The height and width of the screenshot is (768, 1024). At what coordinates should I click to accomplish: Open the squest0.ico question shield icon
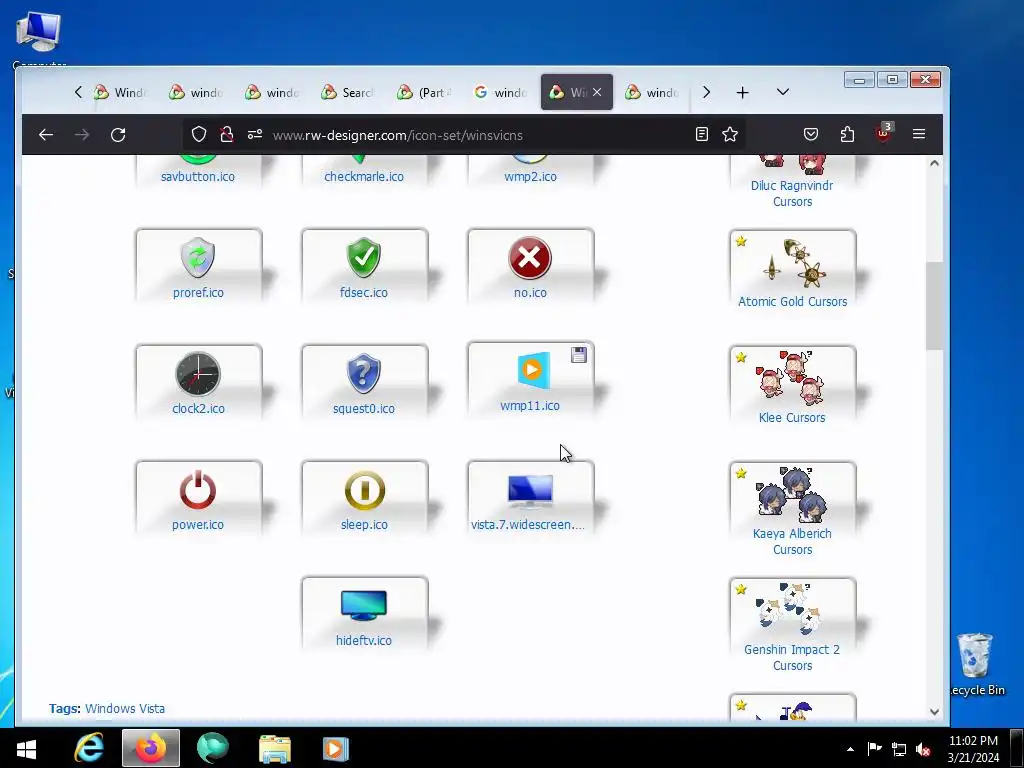point(364,374)
